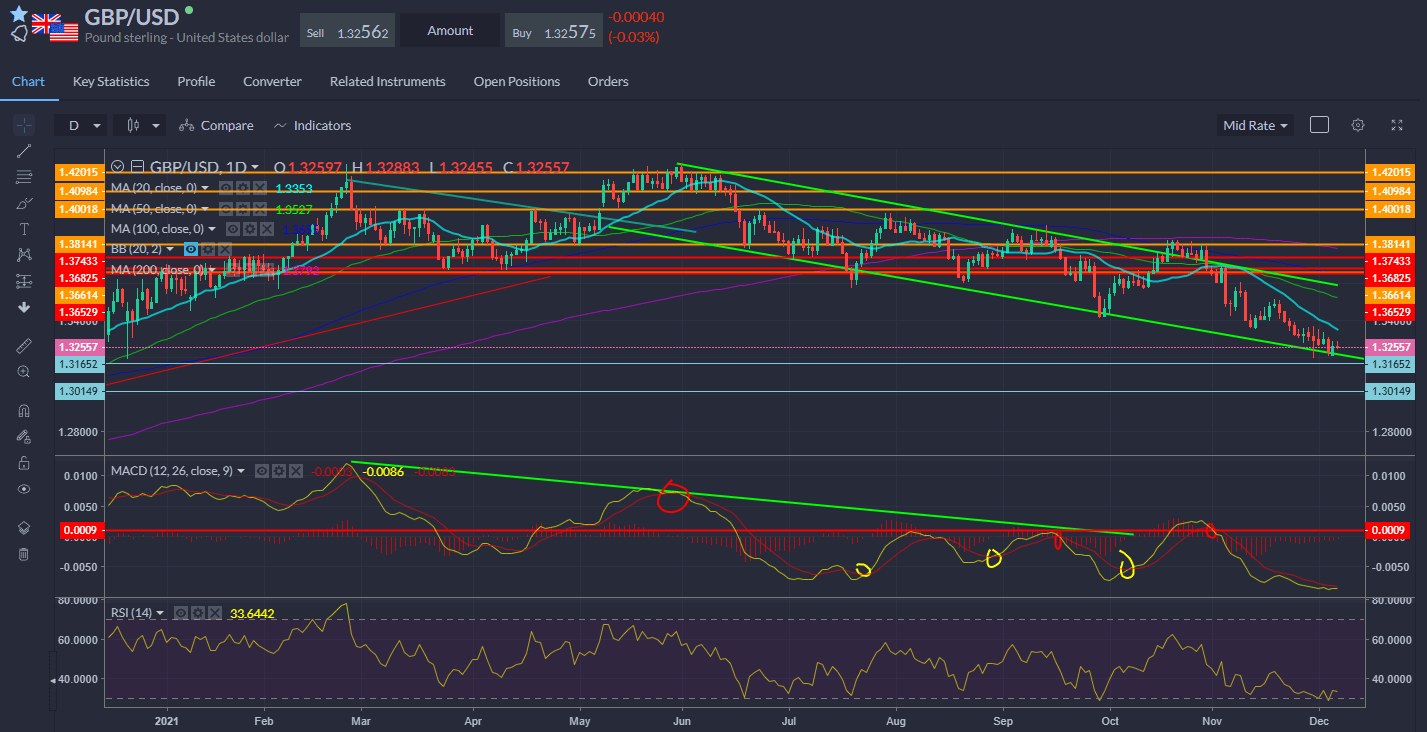This screenshot has height=732, width=1427.
Task: Open the Related Instruments tab
Action: pyautogui.click(x=388, y=81)
